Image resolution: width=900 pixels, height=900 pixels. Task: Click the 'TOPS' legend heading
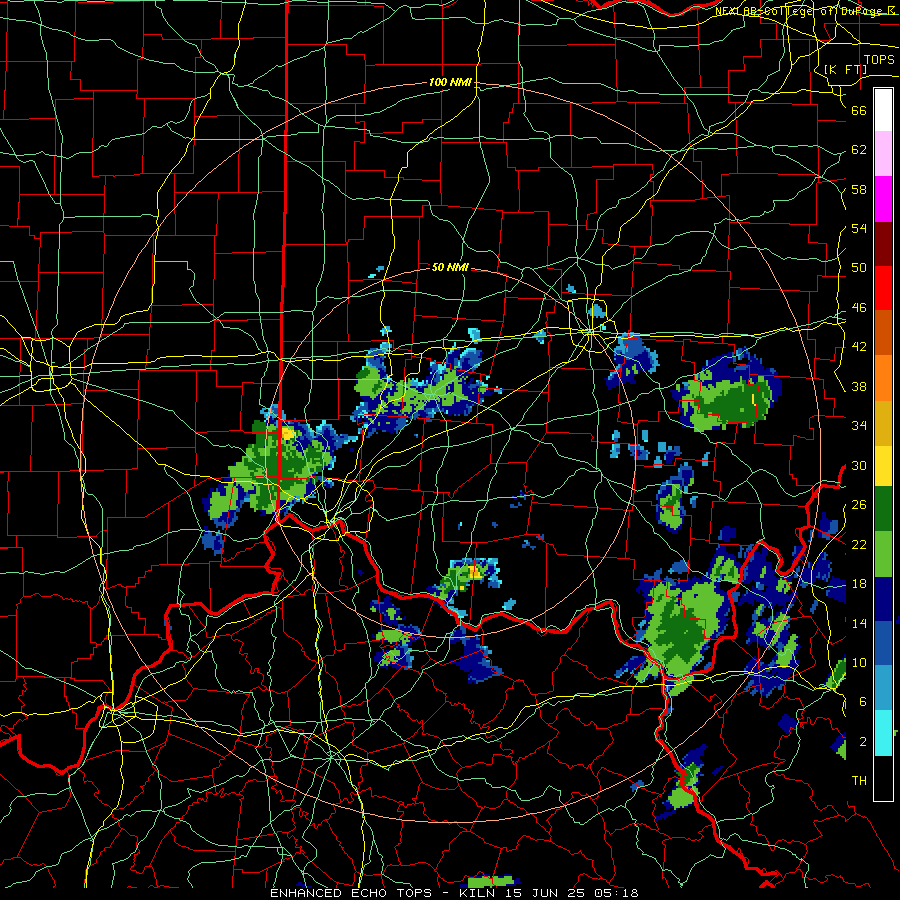pos(879,60)
